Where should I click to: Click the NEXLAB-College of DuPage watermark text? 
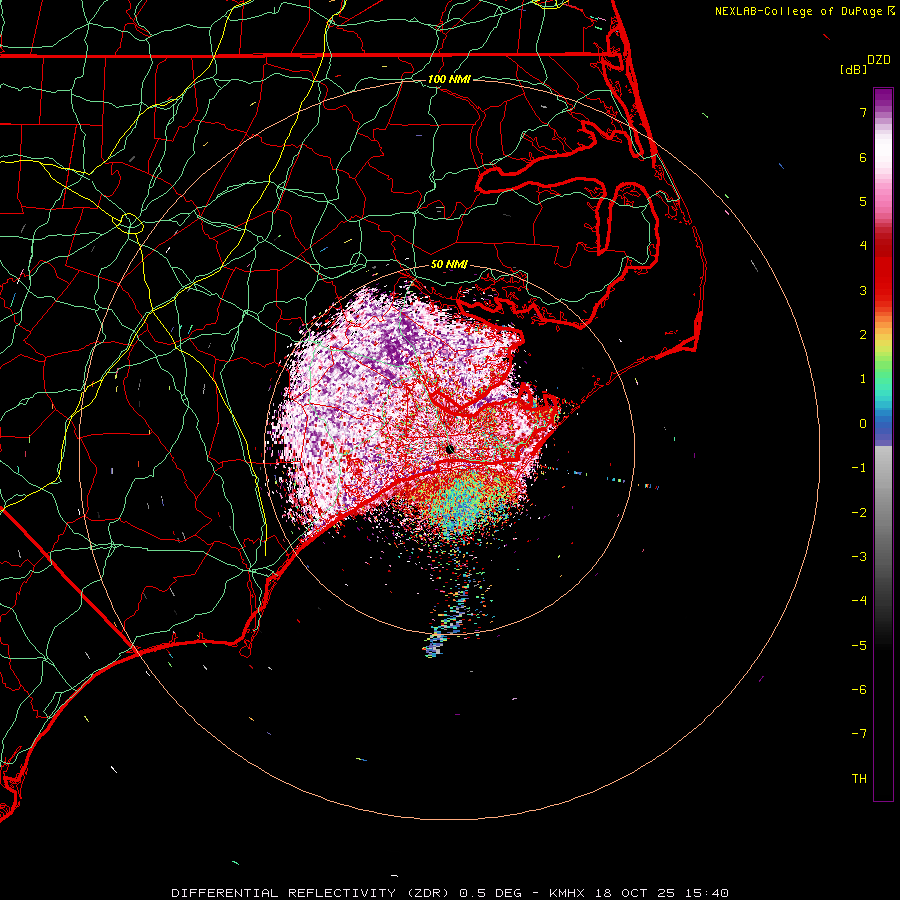click(800, 11)
